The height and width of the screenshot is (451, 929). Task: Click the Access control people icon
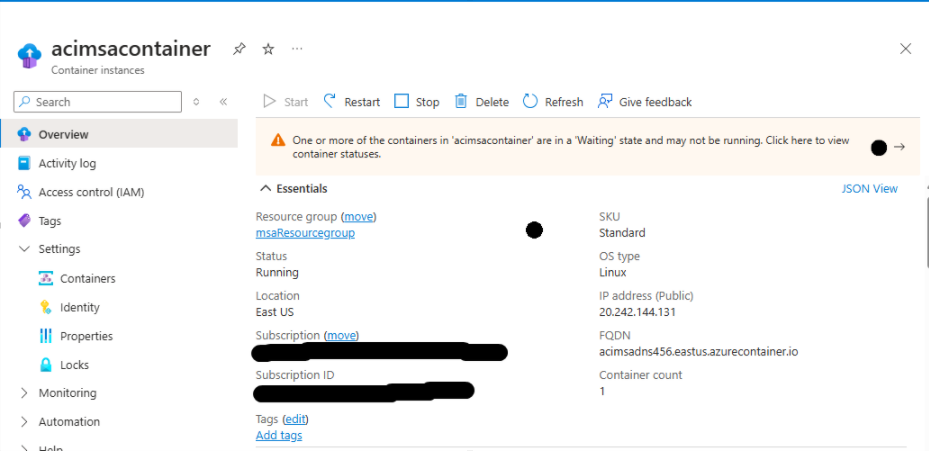(24, 192)
